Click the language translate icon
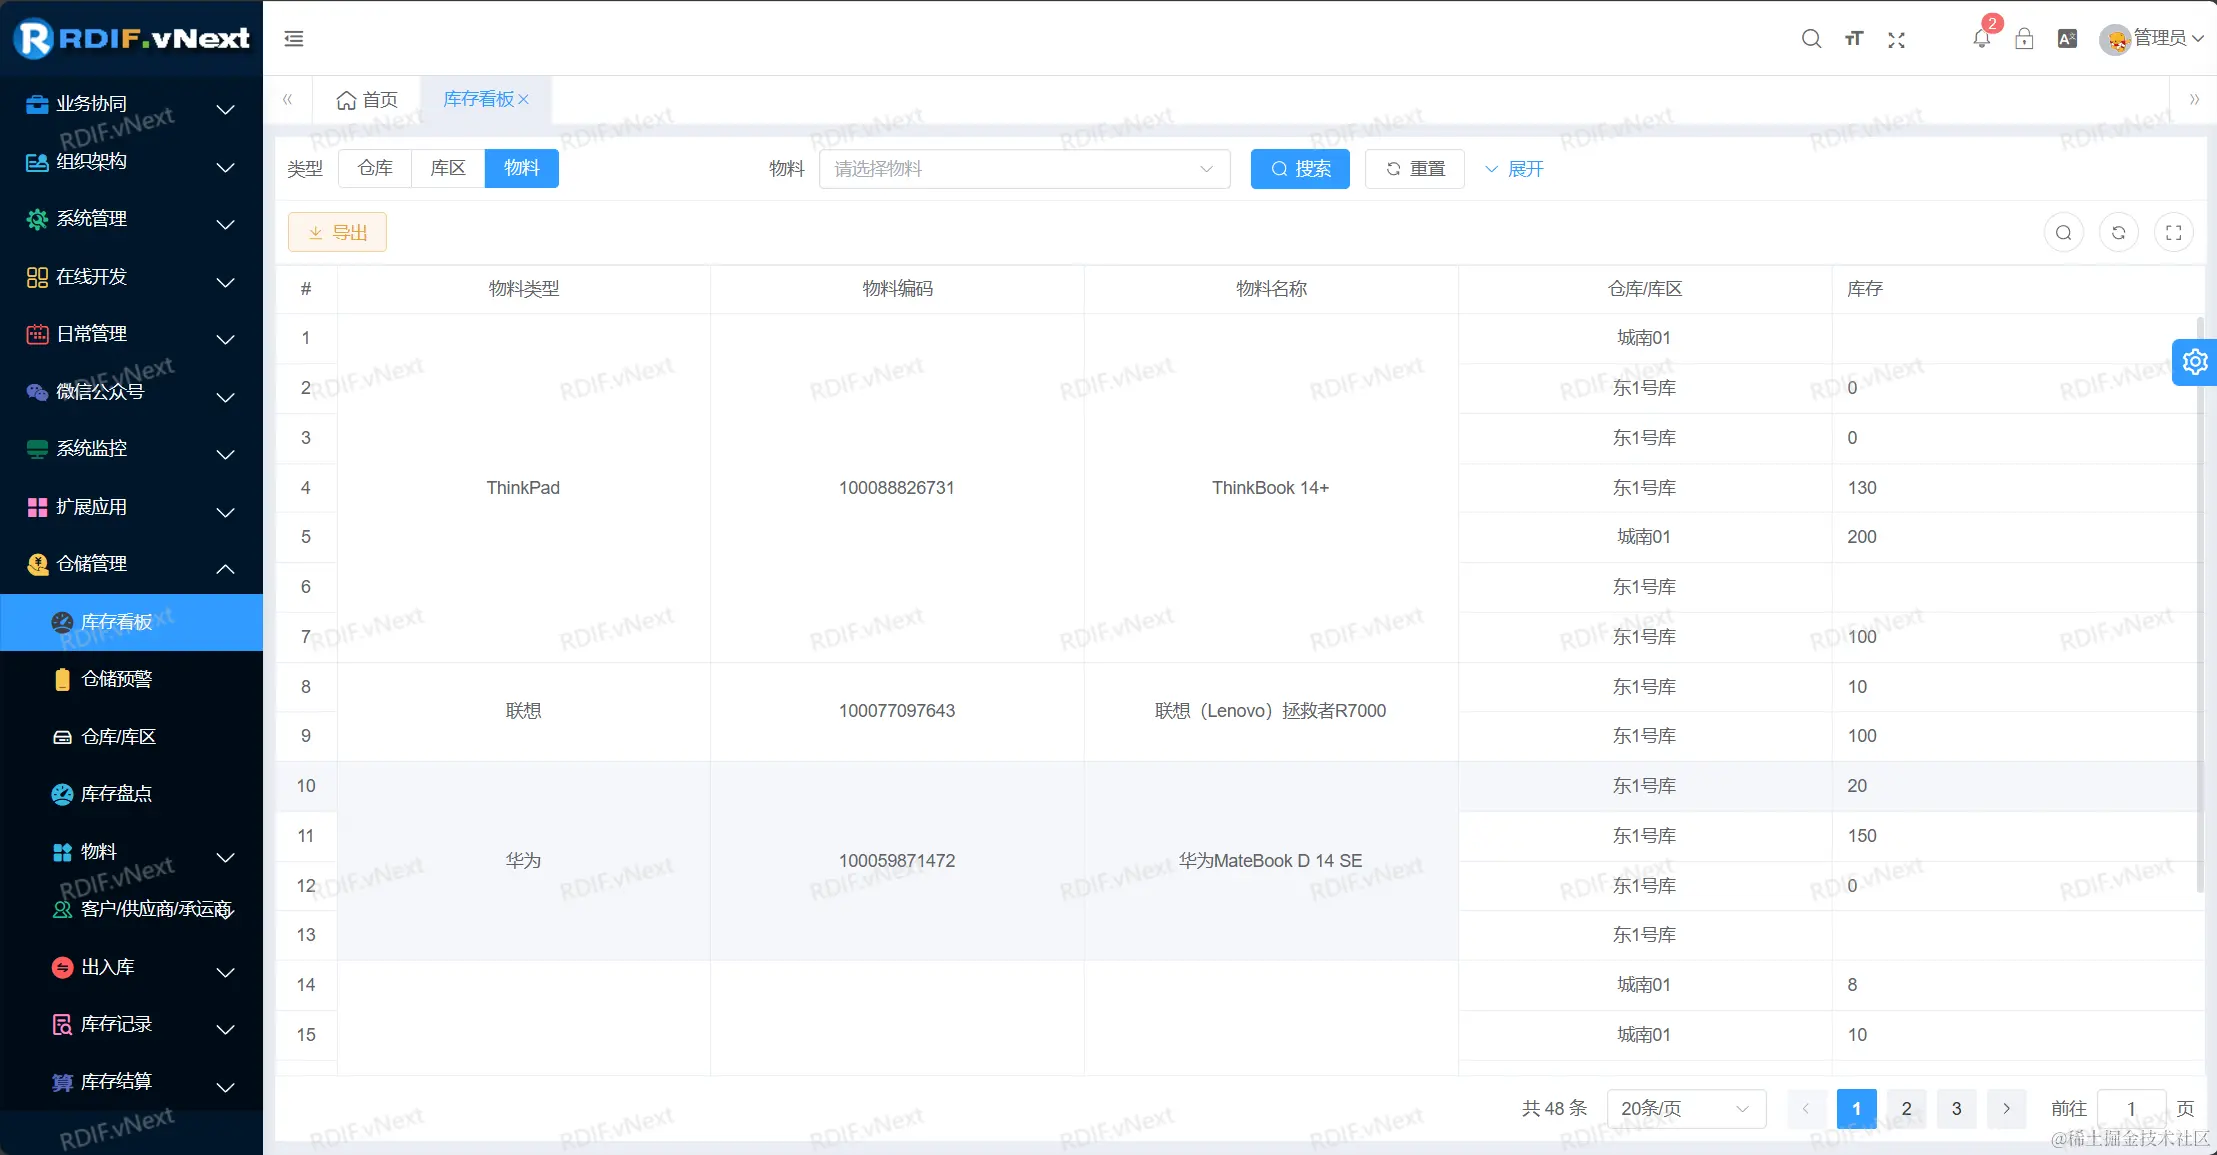 [2067, 39]
